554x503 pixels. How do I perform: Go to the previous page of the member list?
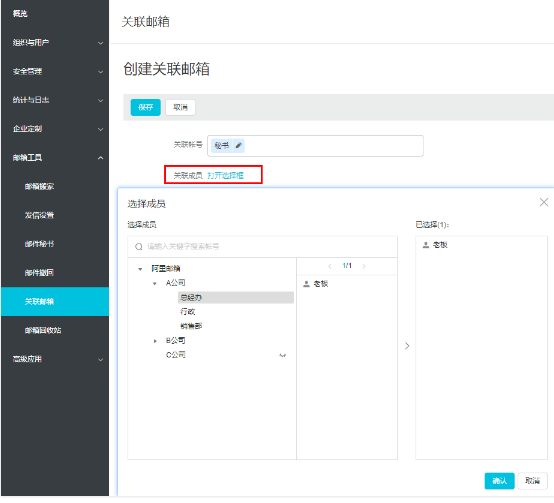(x=330, y=266)
